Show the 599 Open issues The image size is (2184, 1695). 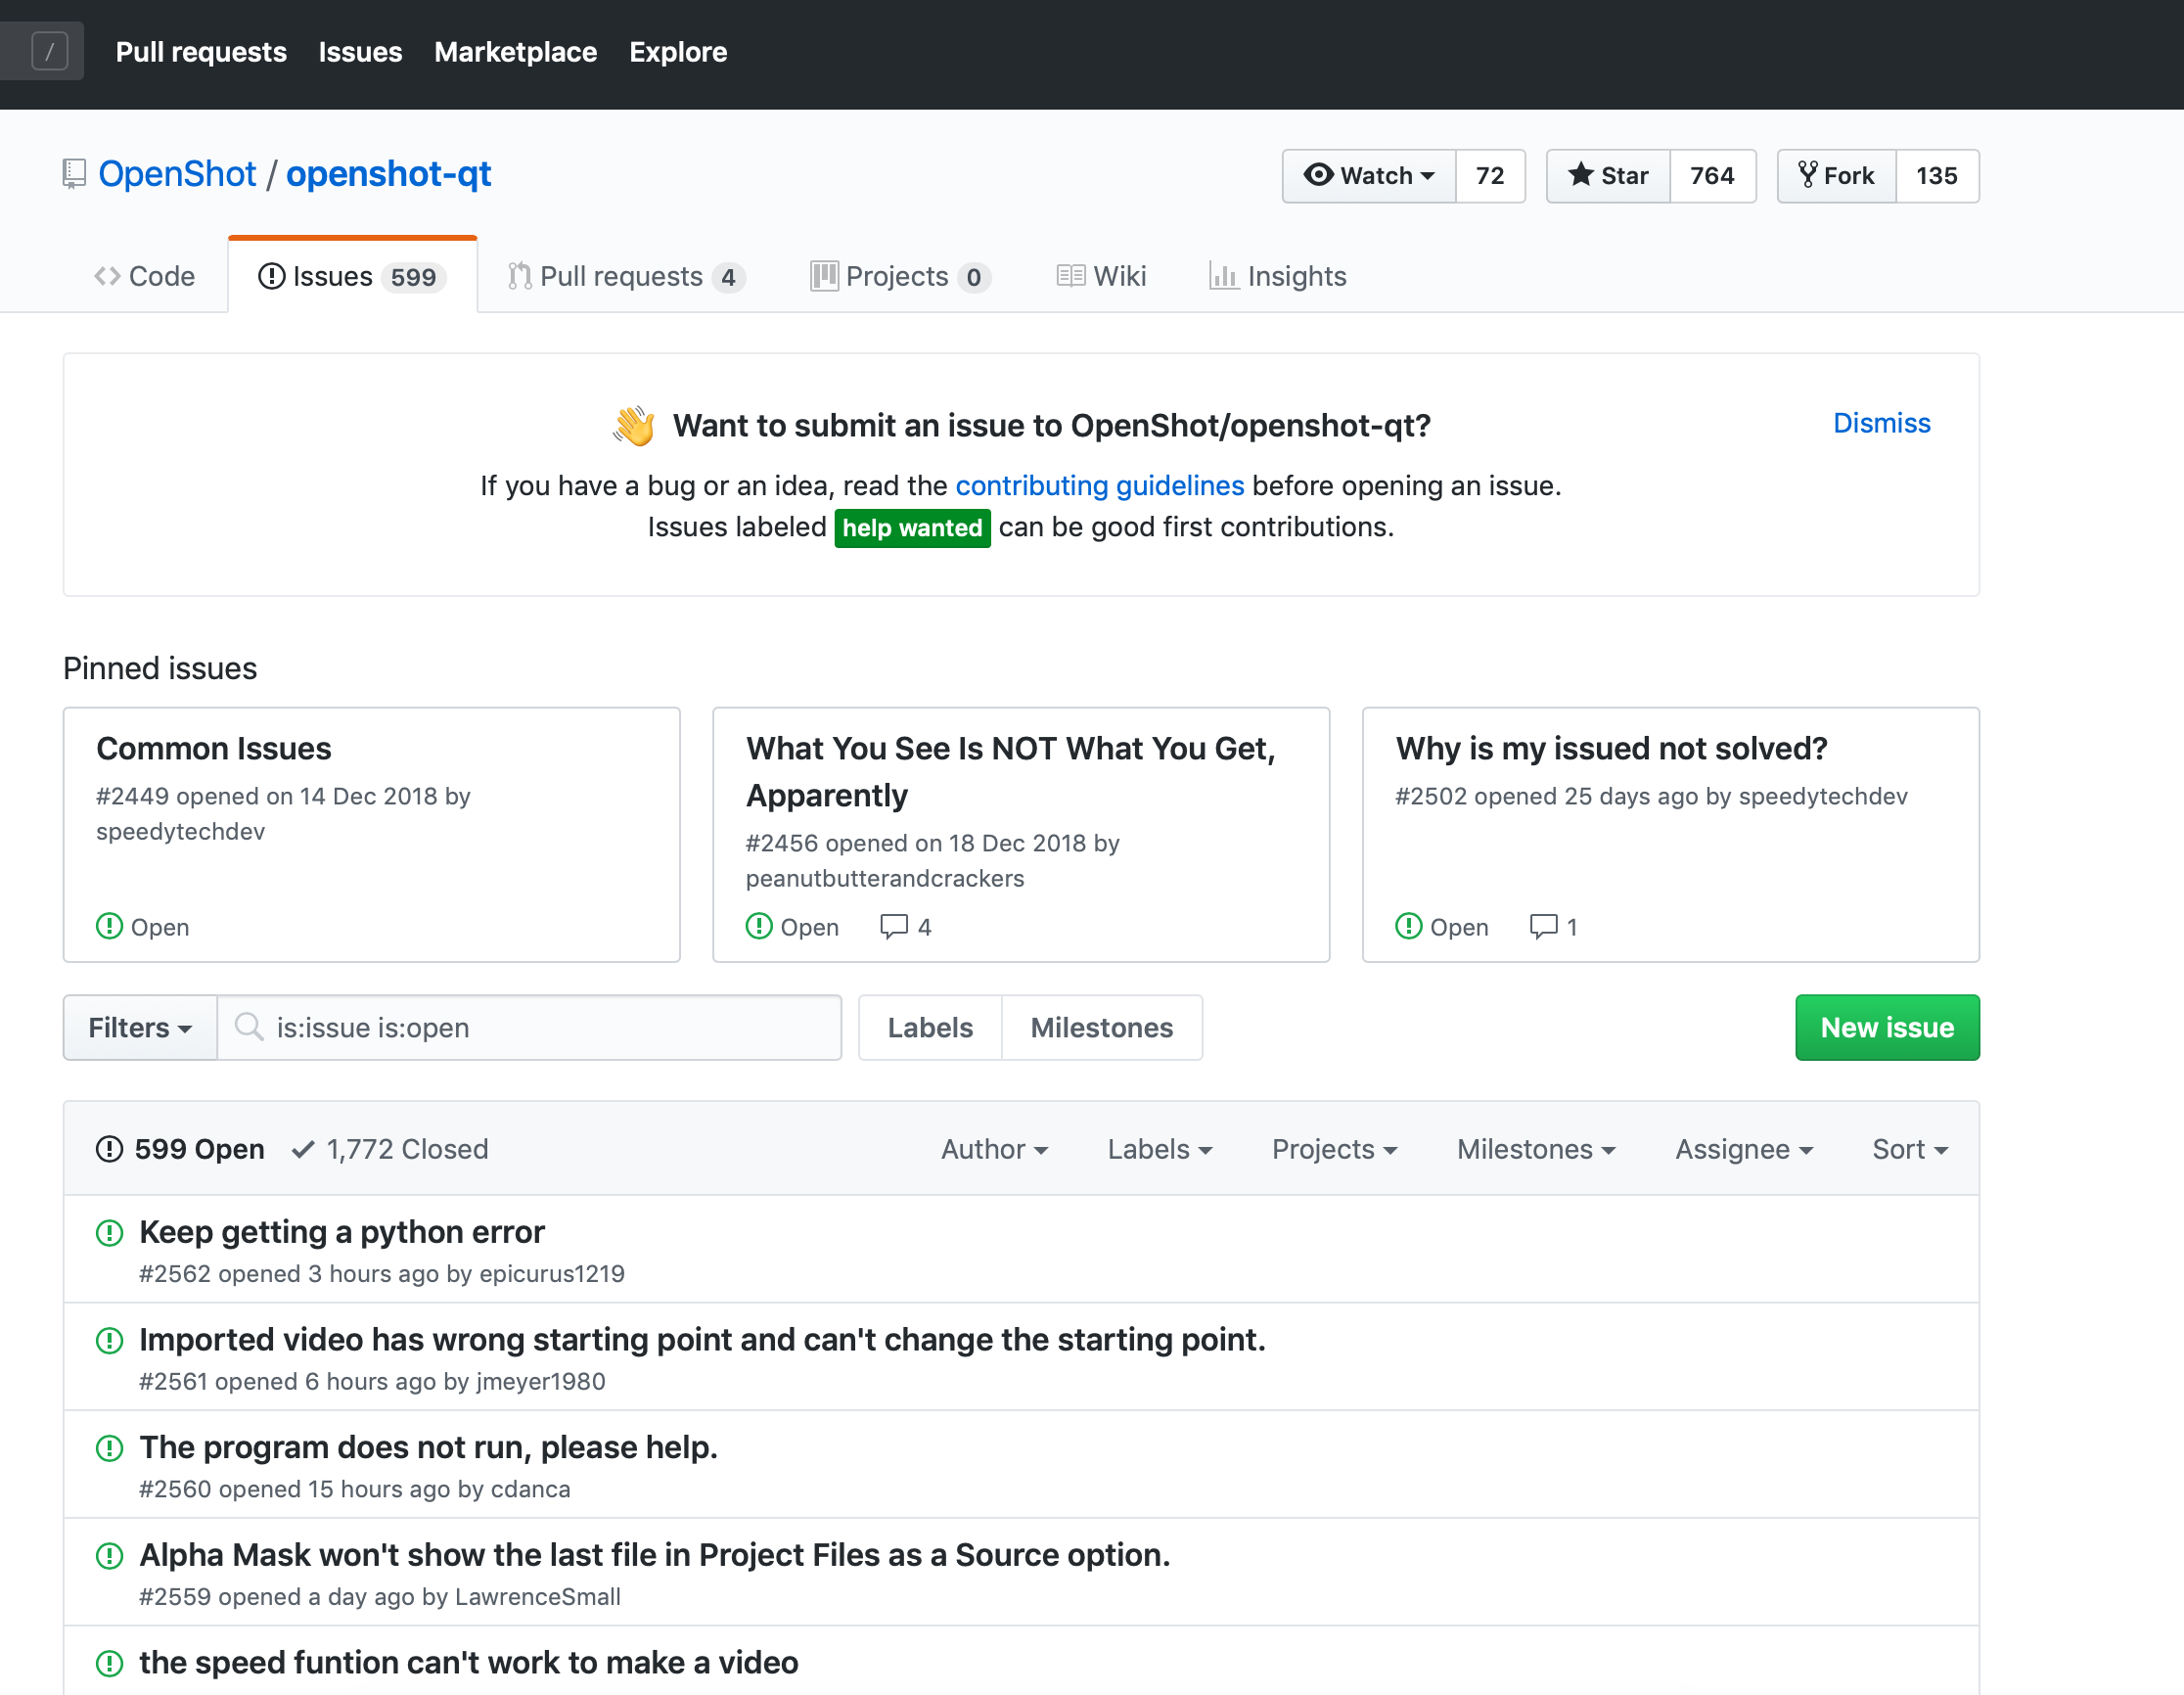click(180, 1149)
